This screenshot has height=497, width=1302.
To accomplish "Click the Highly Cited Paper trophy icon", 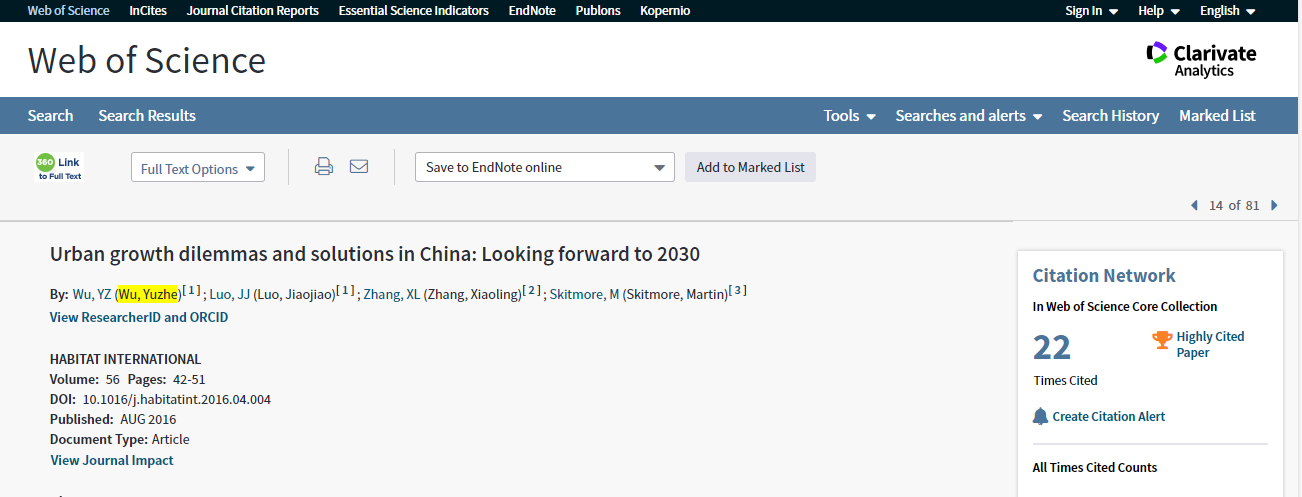I will [x=1162, y=341].
